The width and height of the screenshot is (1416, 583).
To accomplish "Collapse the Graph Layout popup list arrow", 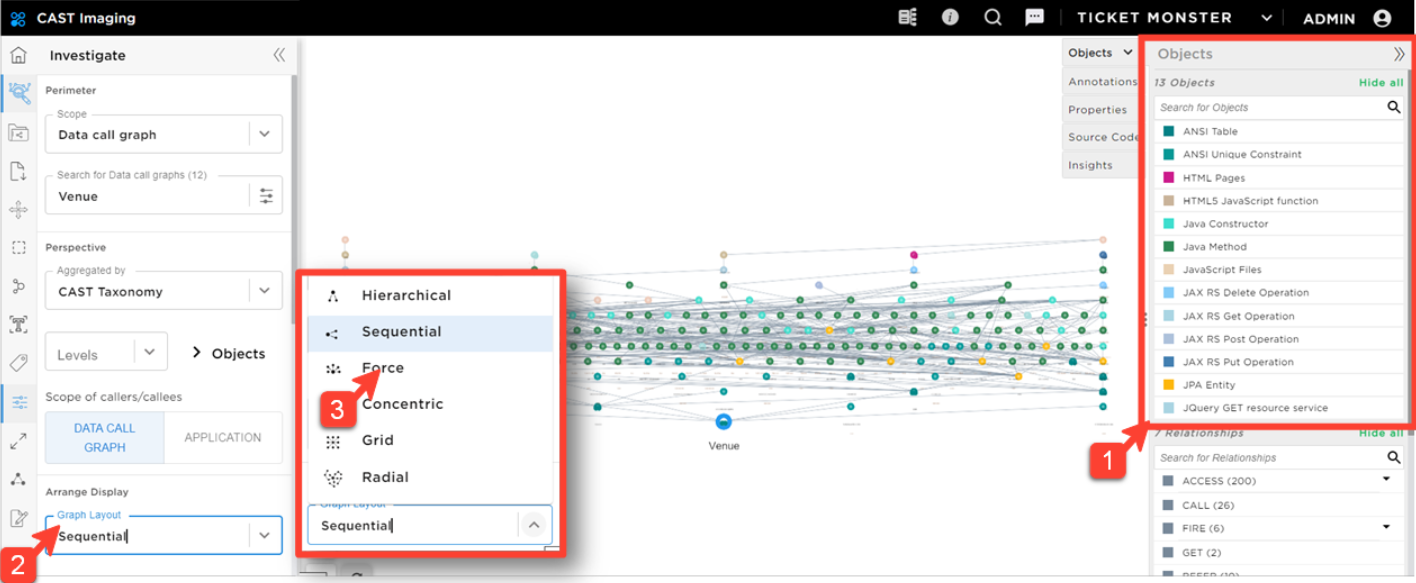I will pyautogui.click(x=534, y=525).
